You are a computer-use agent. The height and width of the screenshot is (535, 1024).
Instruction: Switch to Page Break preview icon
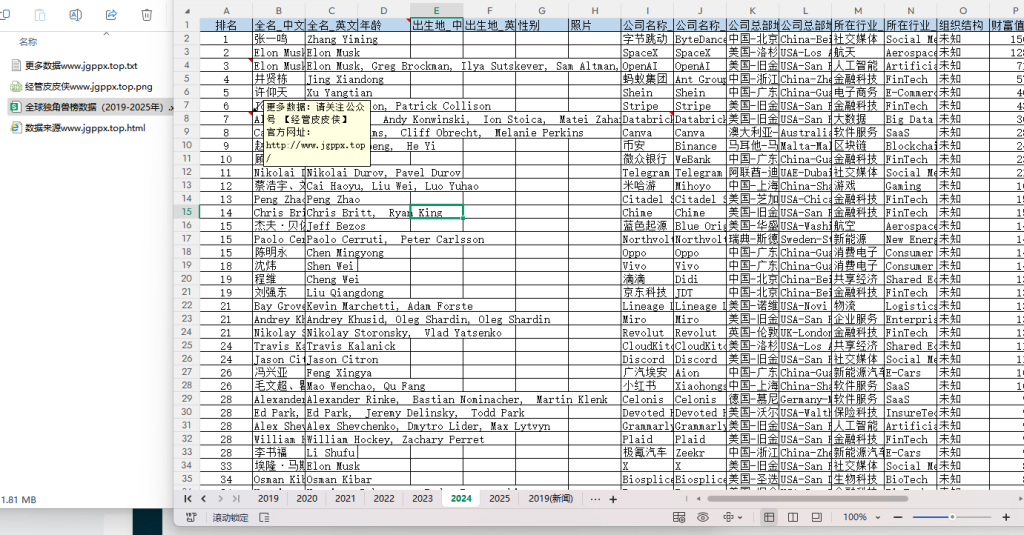(x=816, y=517)
